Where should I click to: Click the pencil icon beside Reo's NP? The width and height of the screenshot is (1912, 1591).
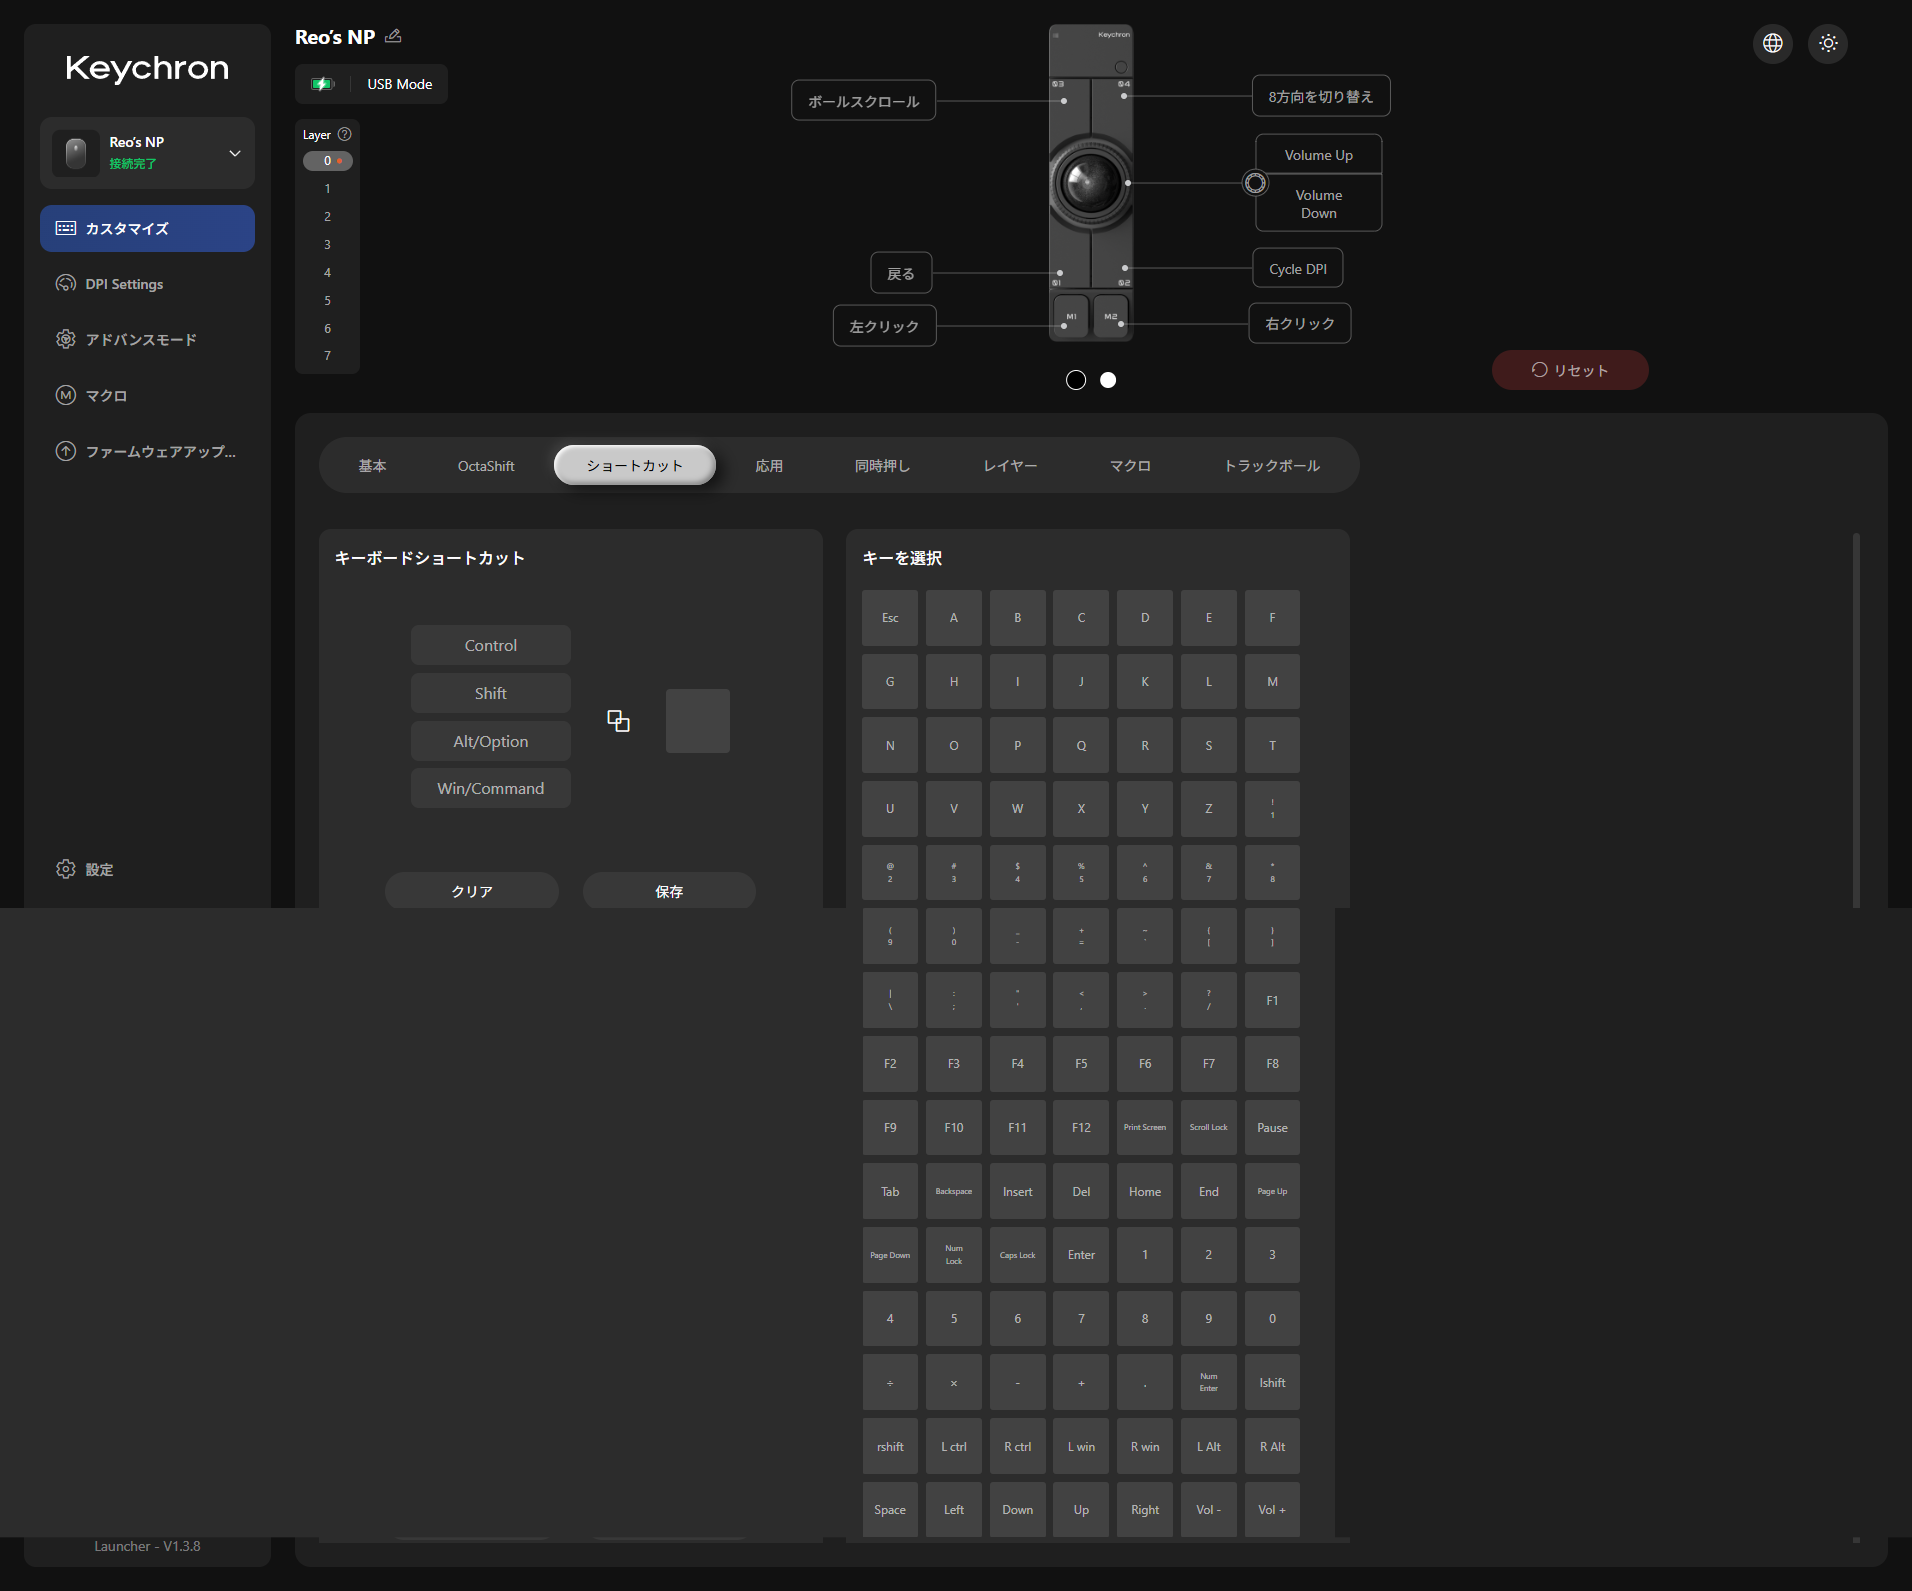[393, 36]
